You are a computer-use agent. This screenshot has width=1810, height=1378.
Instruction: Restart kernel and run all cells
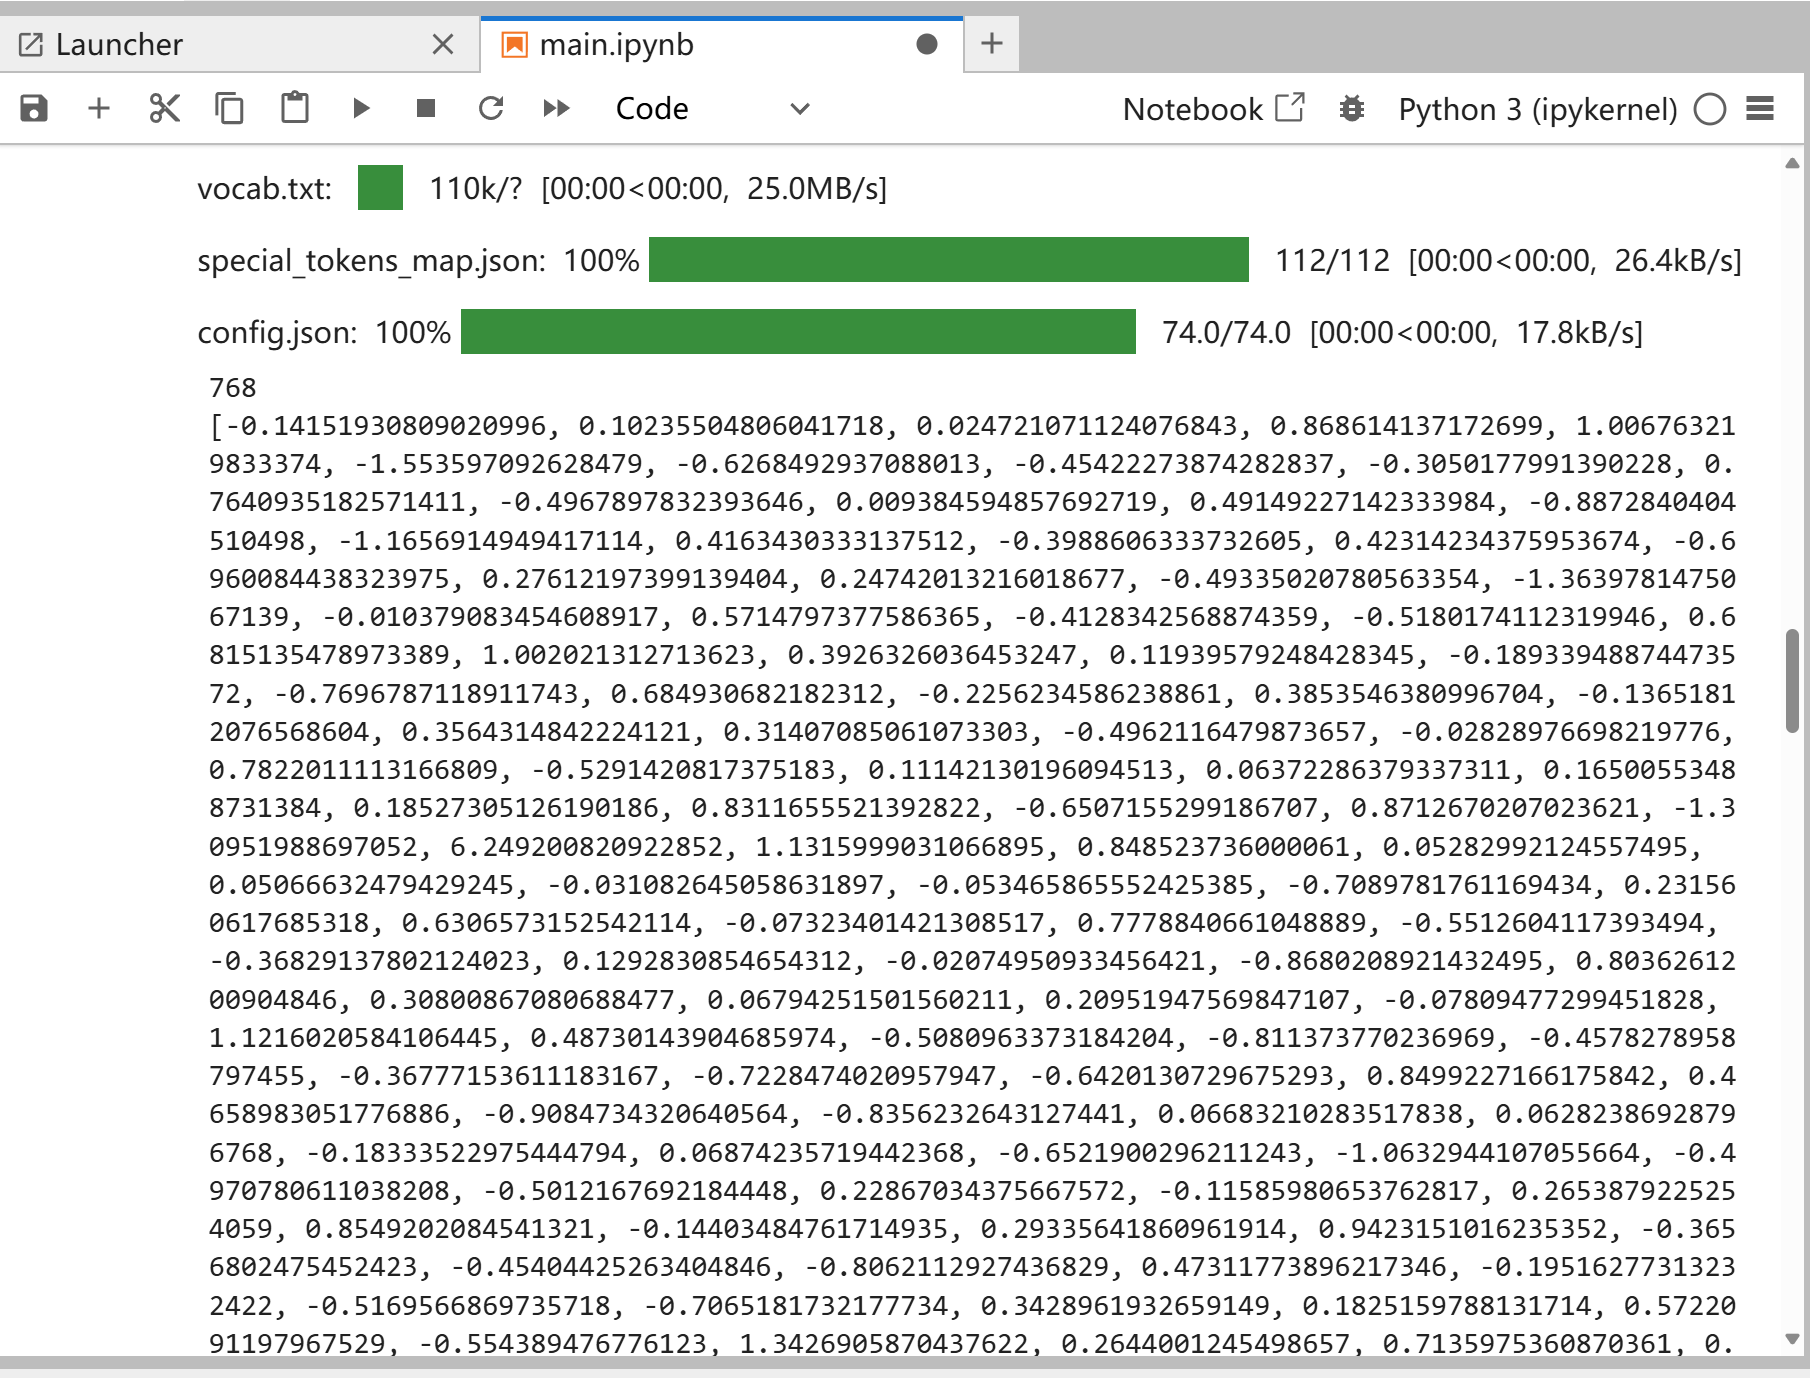pyautogui.click(x=556, y=108)
